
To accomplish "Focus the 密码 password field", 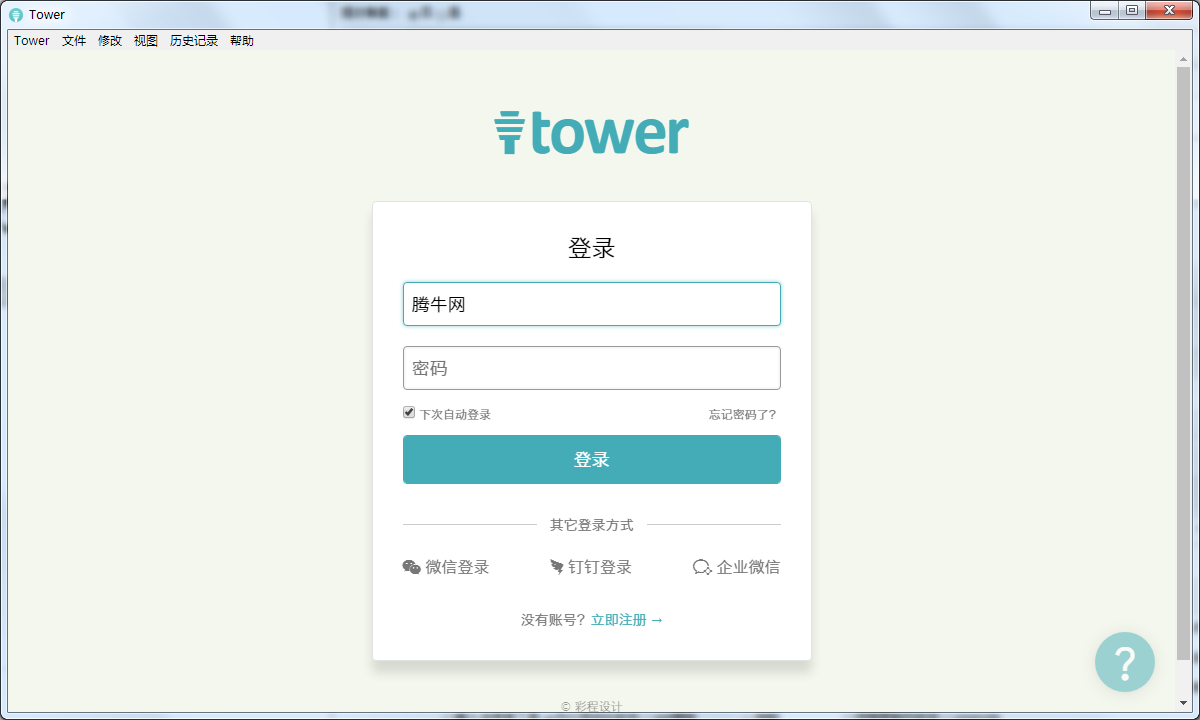I will pos(592,368).
